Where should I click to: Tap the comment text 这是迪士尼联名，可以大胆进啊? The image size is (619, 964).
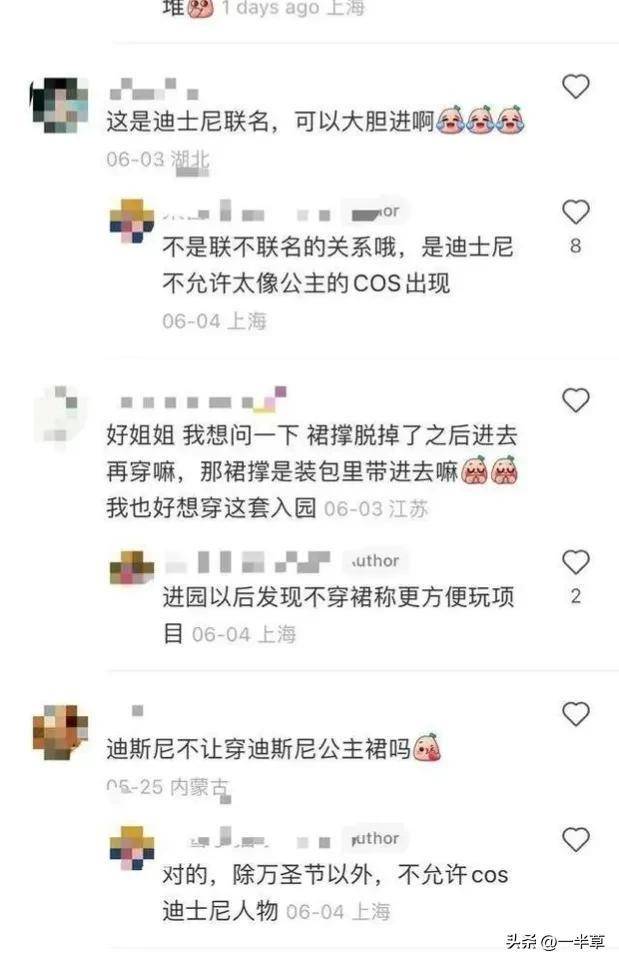pyautogui.click(x=270, y=121)
